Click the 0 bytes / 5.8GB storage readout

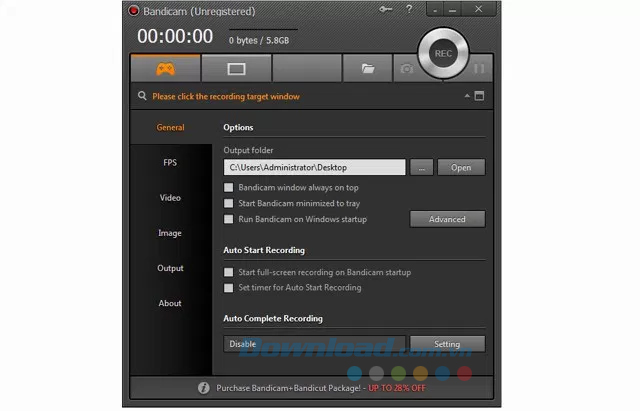click(259, 40)
